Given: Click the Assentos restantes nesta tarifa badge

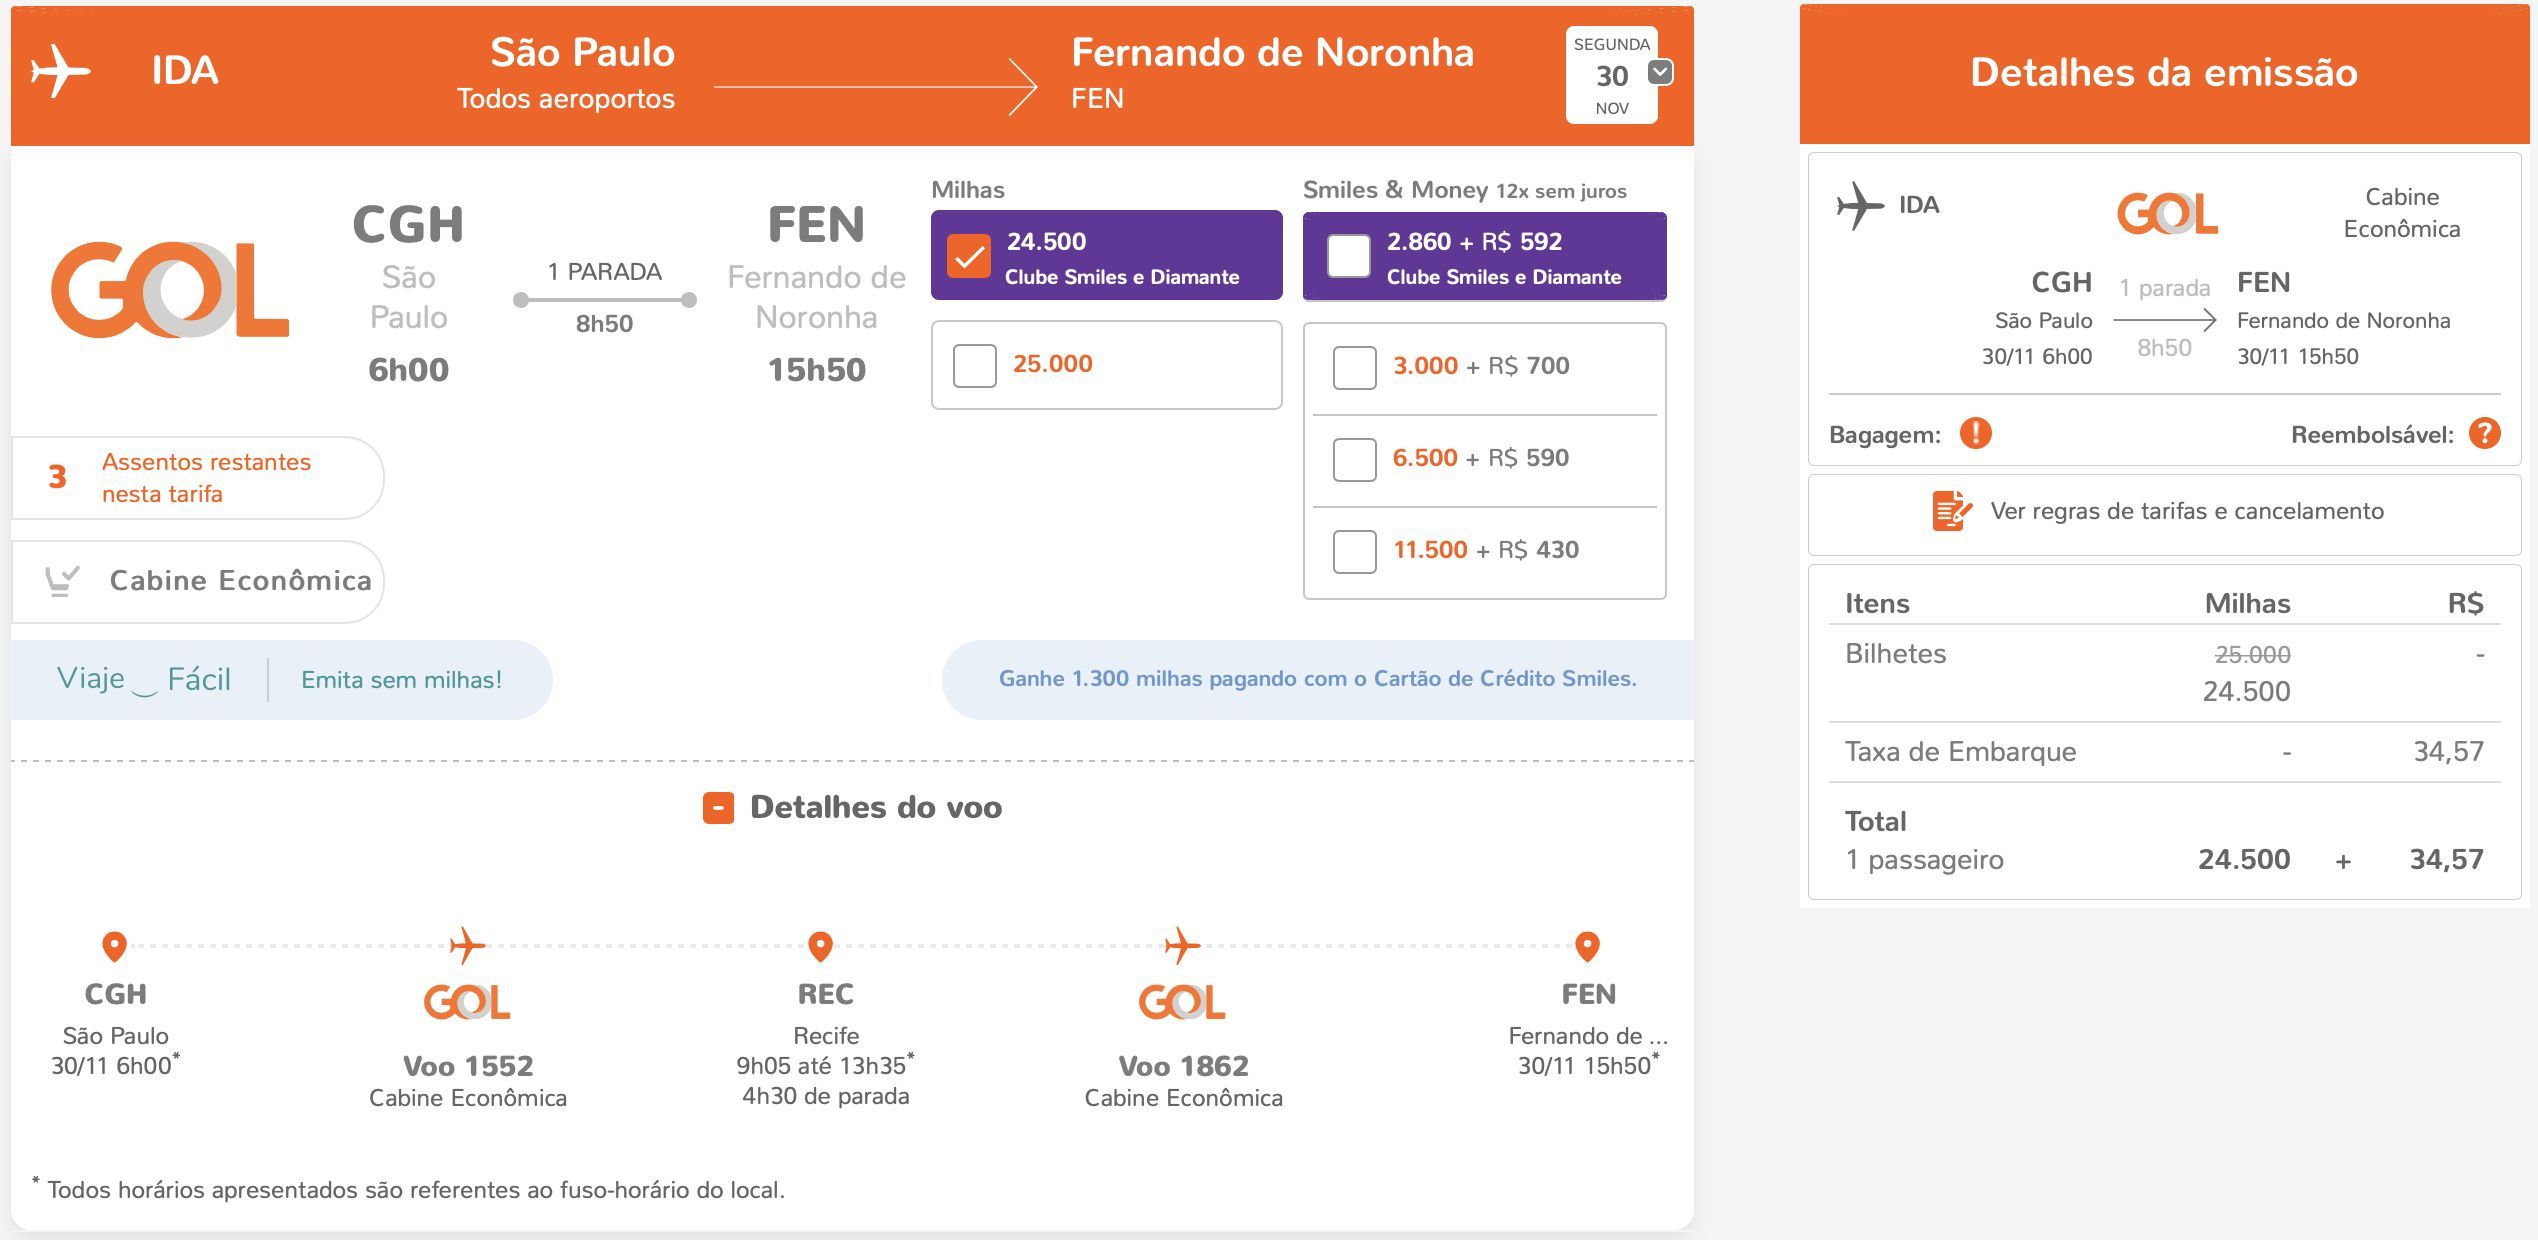Looking at the screenshot, I should tap(198, 478).
